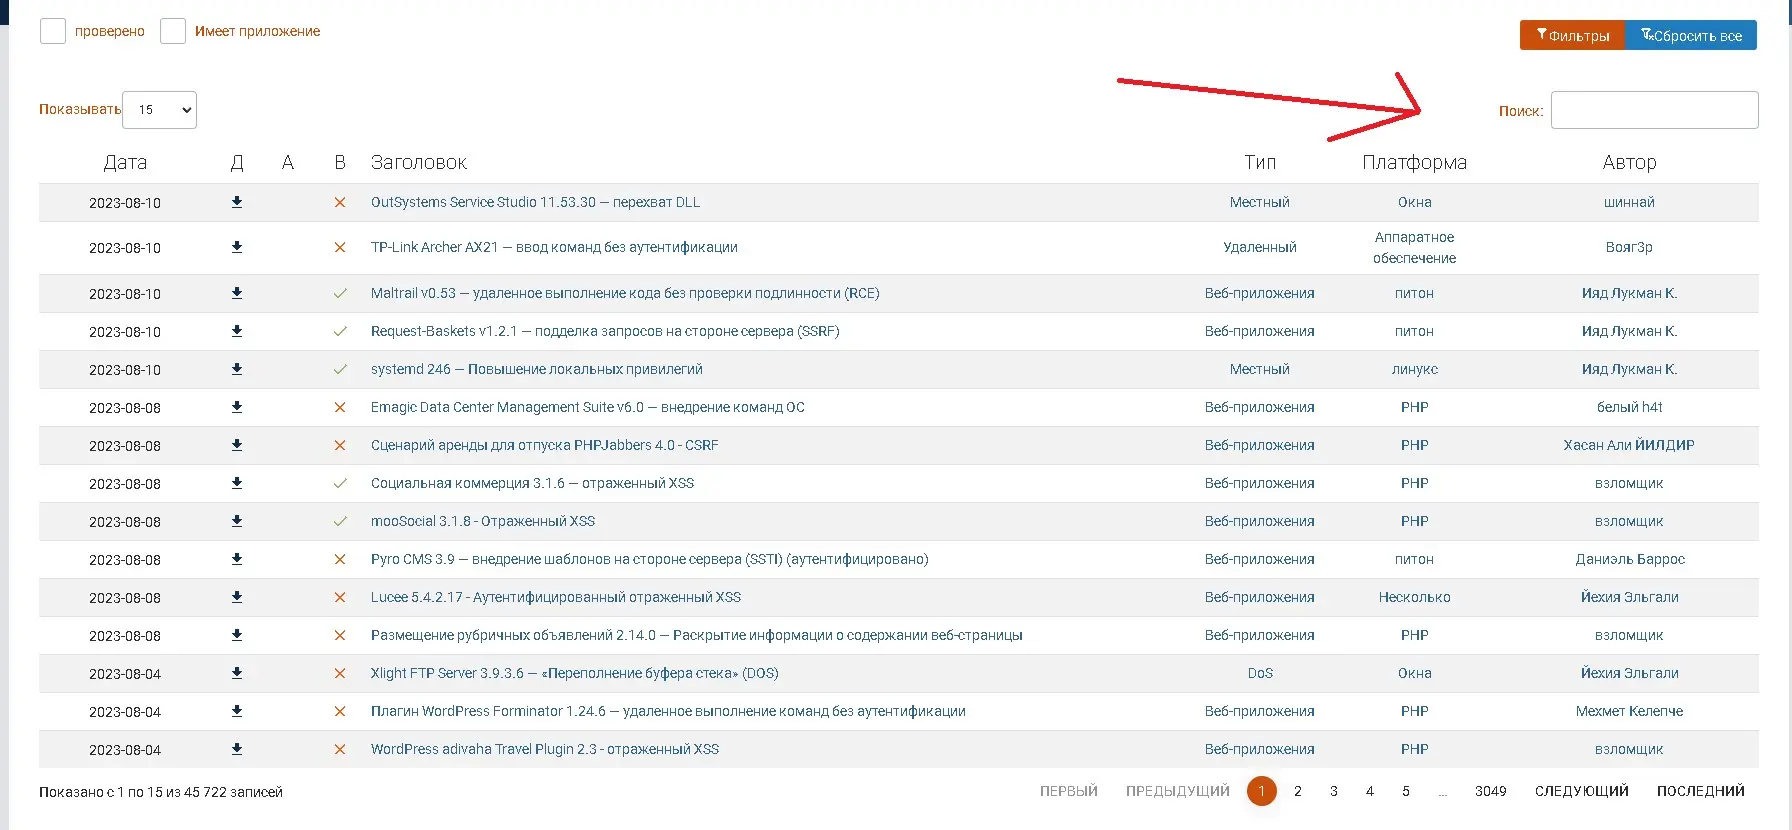
Task: Click author 'Мехмет Келепче'
Action: (x=1629, y=711)
